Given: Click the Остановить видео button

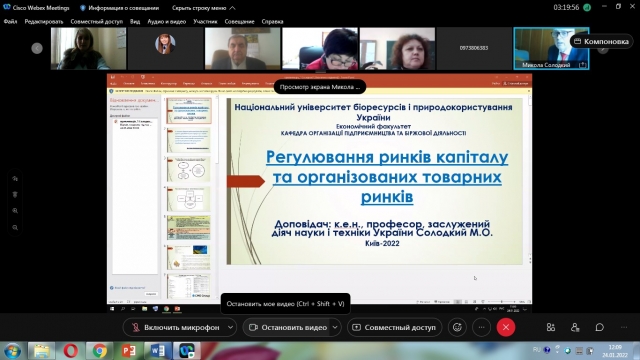Looking at the screenshot, I should point(288,327).
